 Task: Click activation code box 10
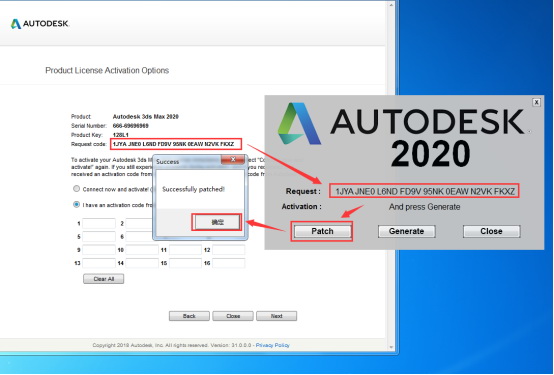(x=142, y=250)
